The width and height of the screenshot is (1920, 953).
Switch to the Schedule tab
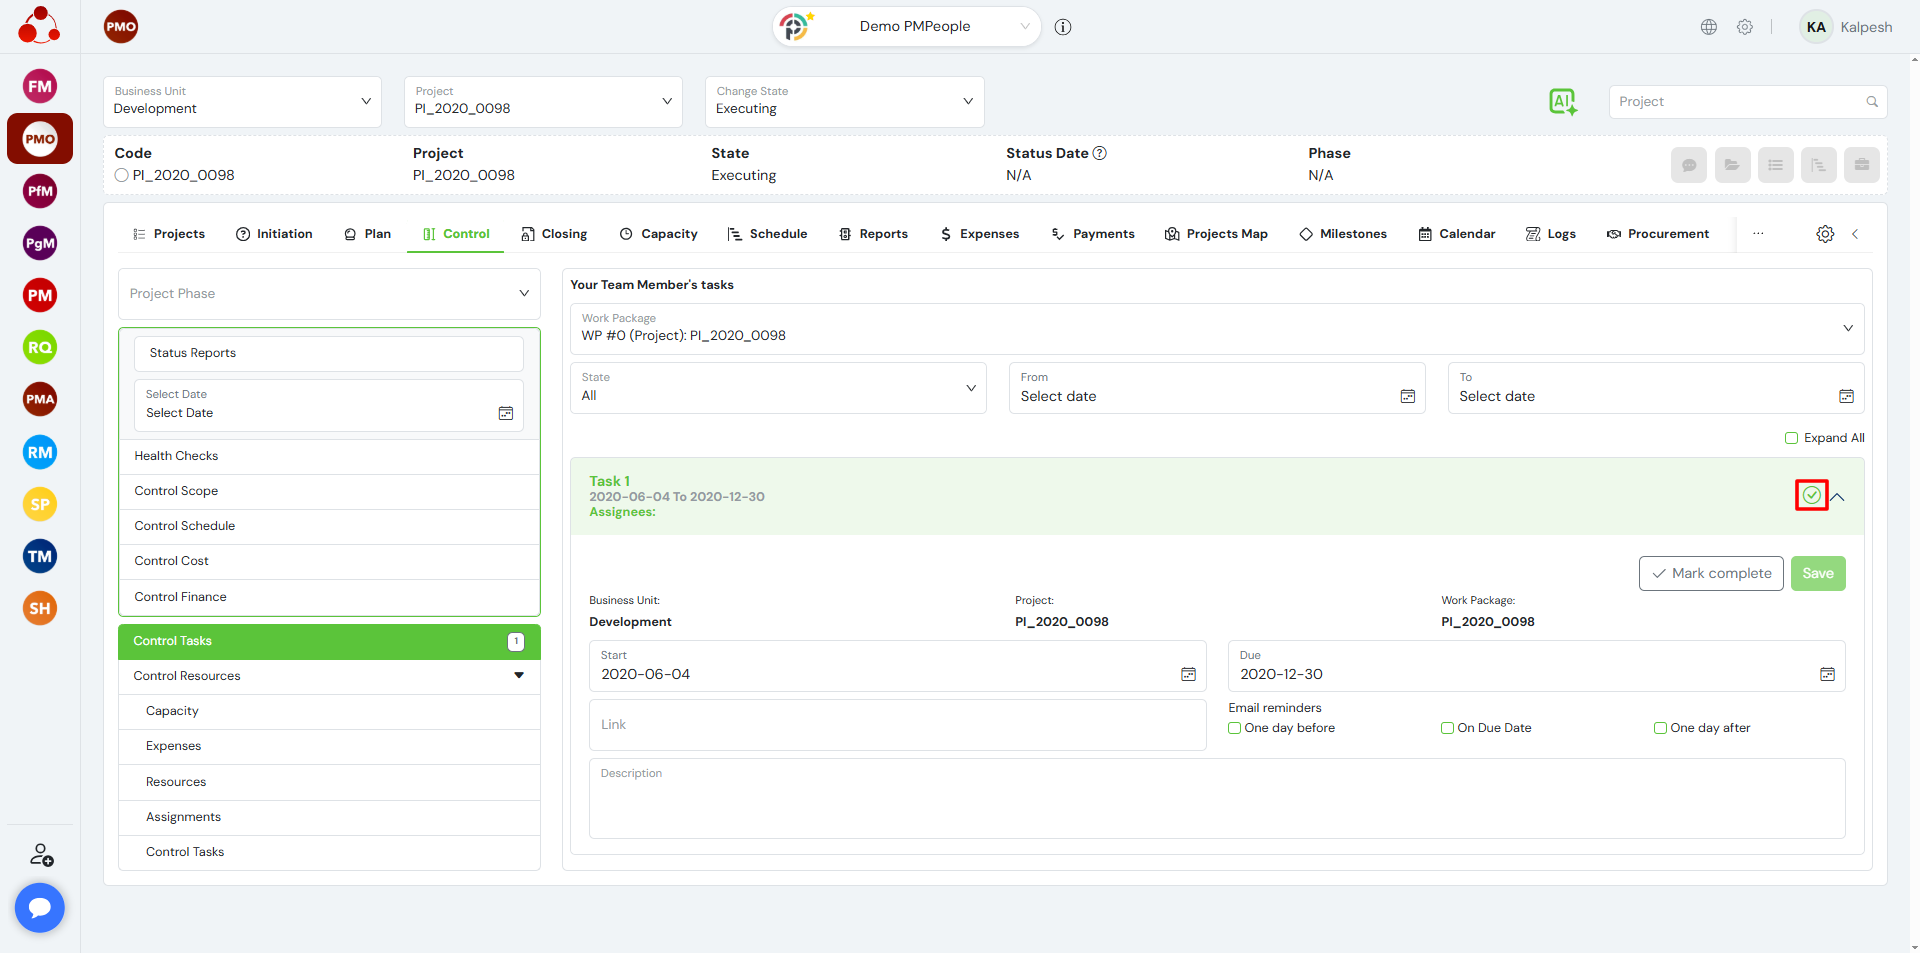pos(767,234)
